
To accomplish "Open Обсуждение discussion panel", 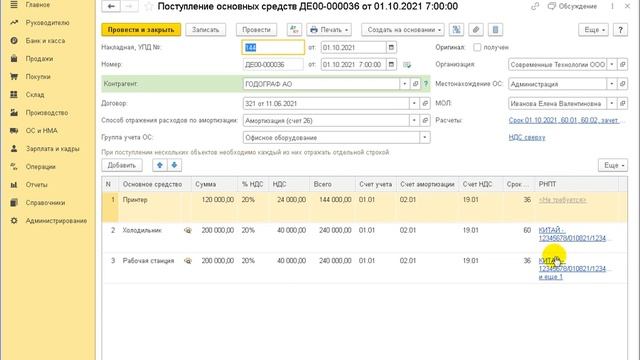I will tap(573, 7).
